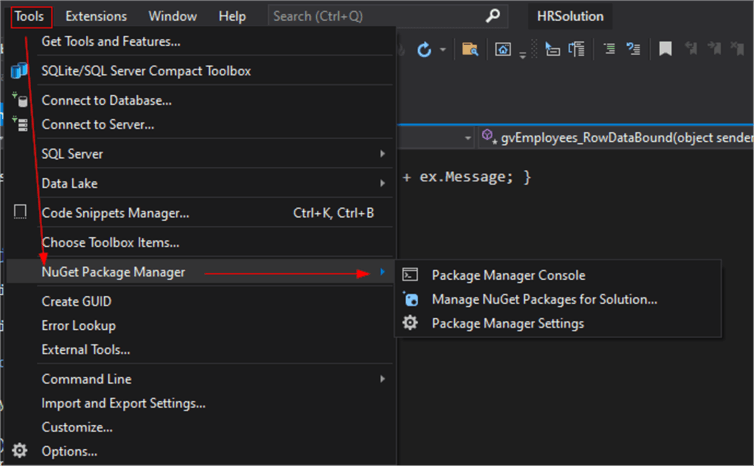Click the Connect to Database icon
The height and width of the screenshot is (466, 754).
[19, 101]
